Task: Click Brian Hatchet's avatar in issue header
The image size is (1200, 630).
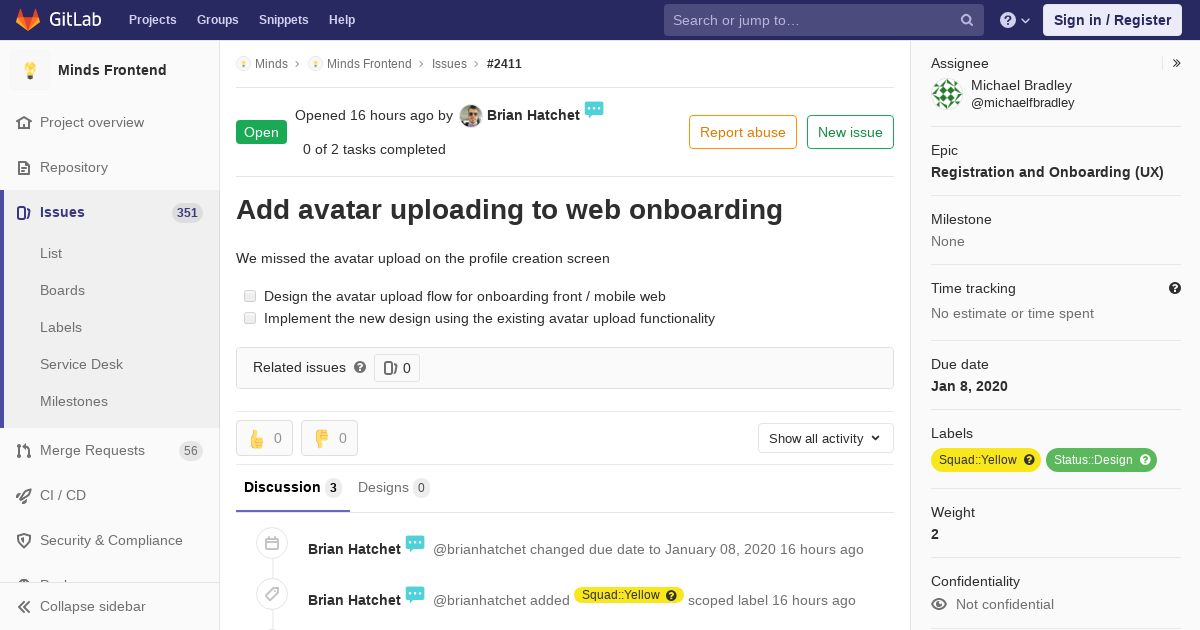Action: 471,116
